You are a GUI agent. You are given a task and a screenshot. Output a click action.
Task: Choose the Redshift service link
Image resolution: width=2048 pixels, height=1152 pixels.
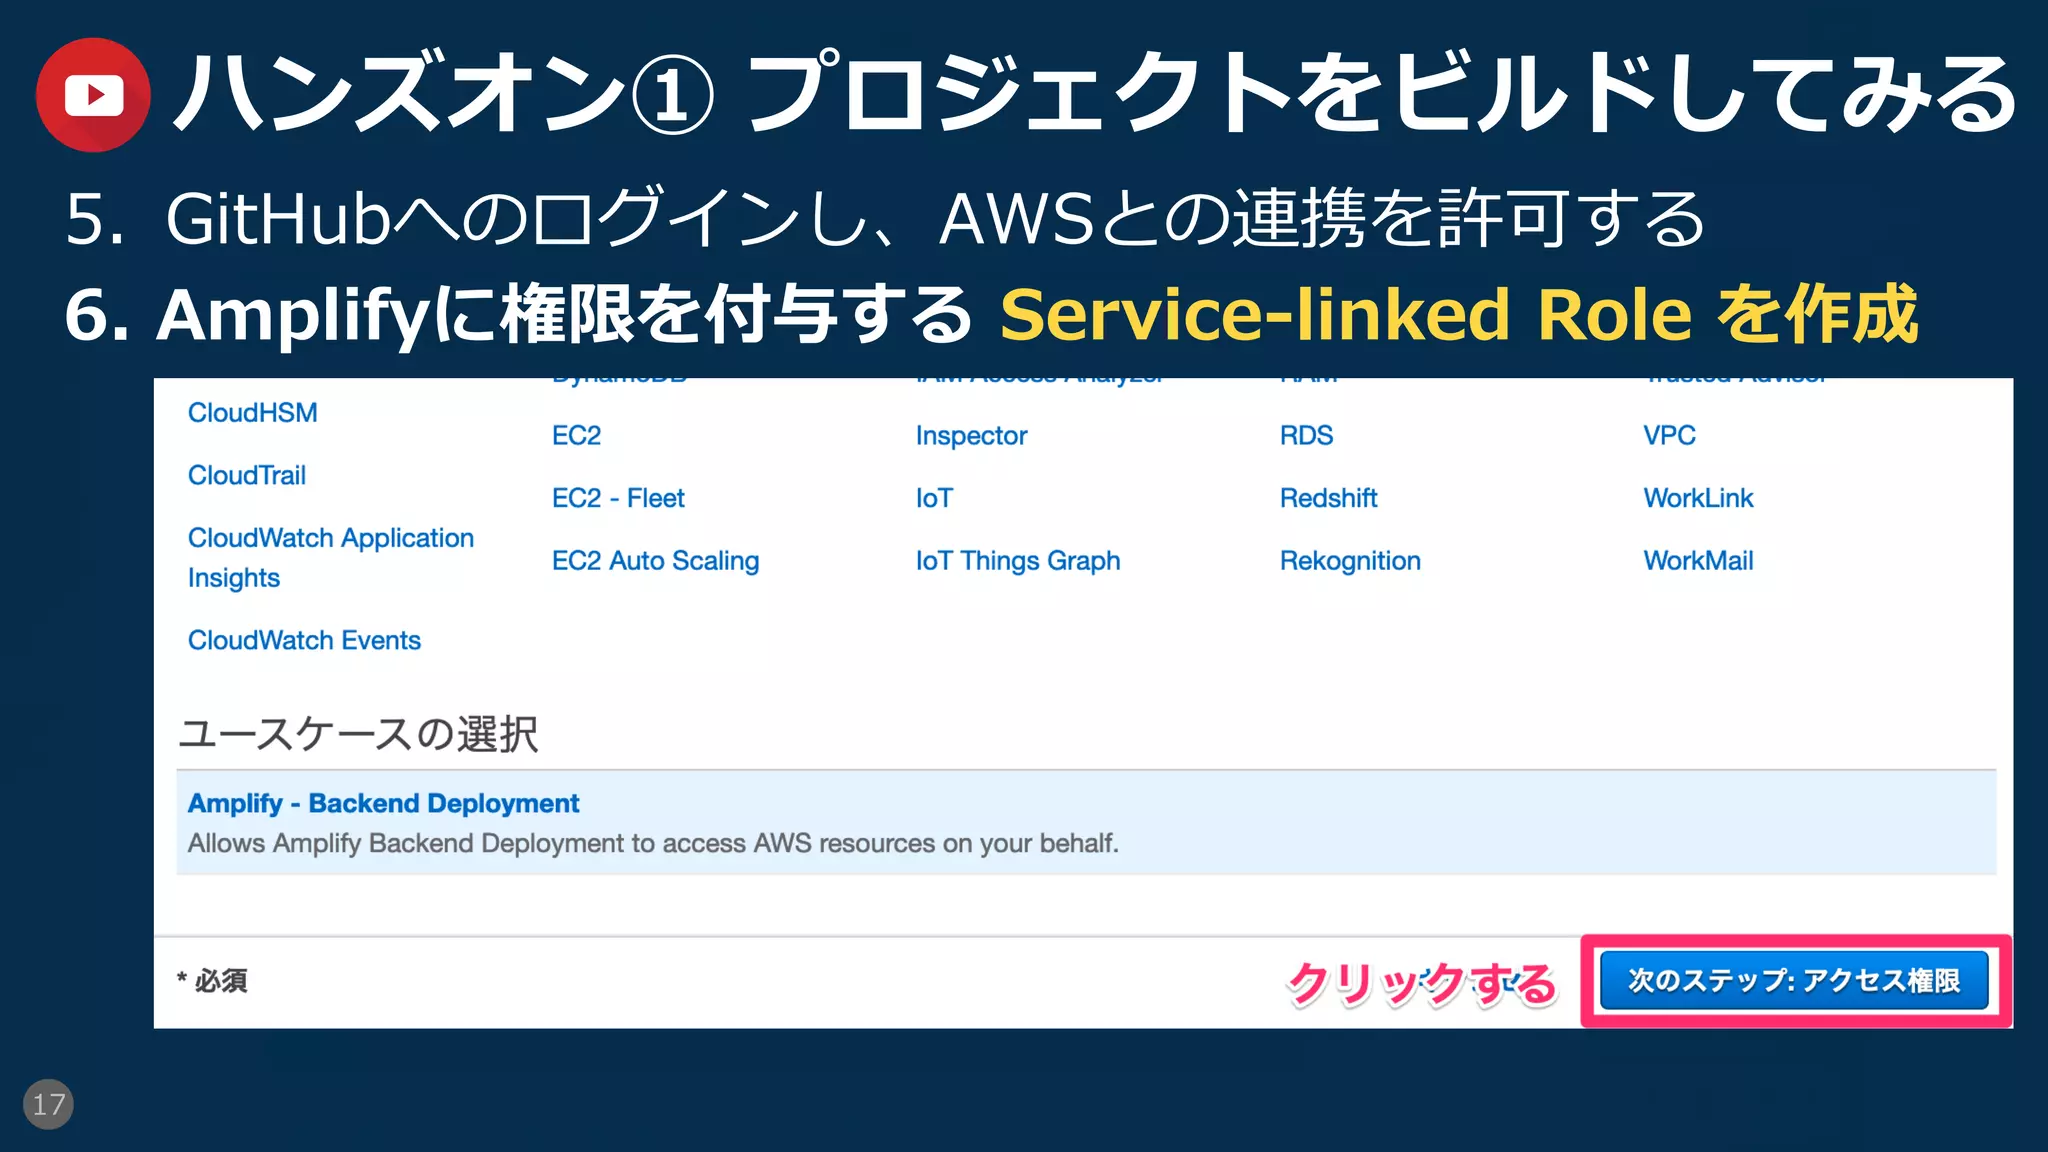(1328, 499)
